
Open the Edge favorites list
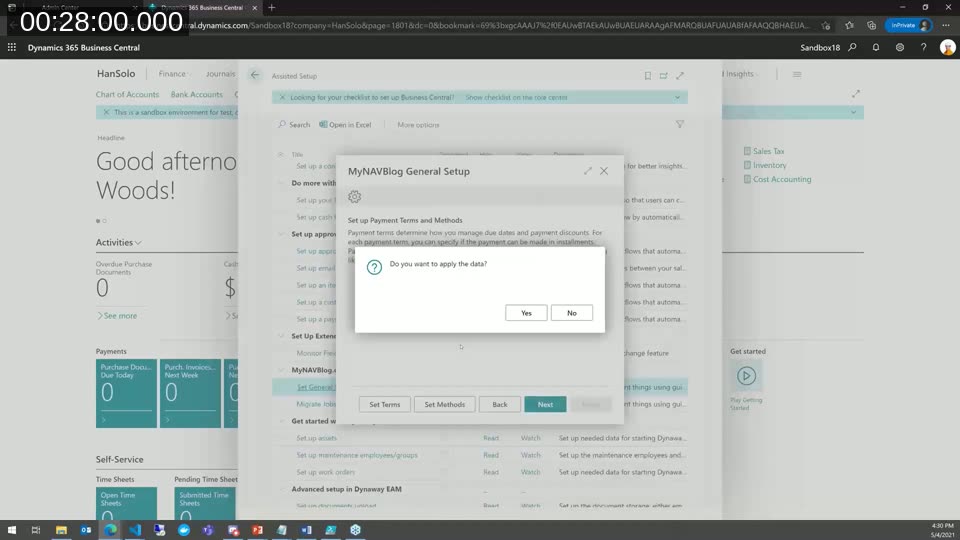pos(849,25)
